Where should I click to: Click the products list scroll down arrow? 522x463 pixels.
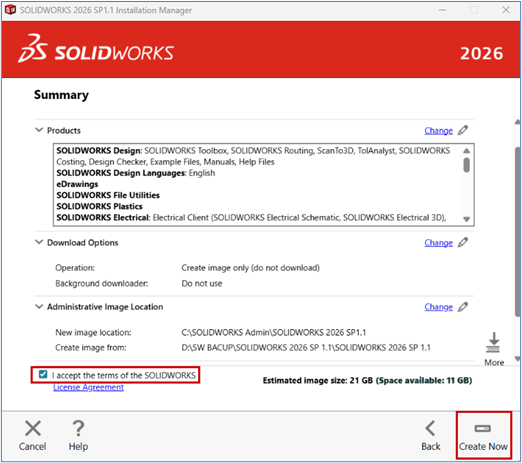pos(467,219)
